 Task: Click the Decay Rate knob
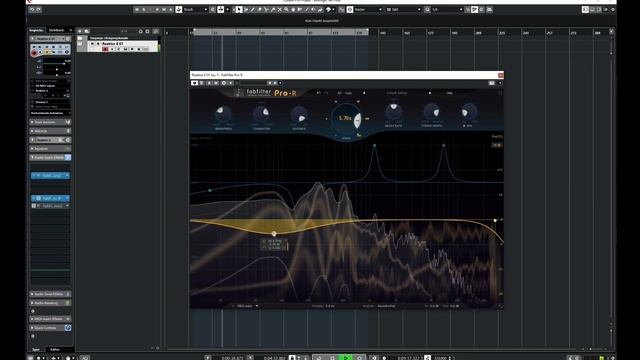tap(393, 111)
